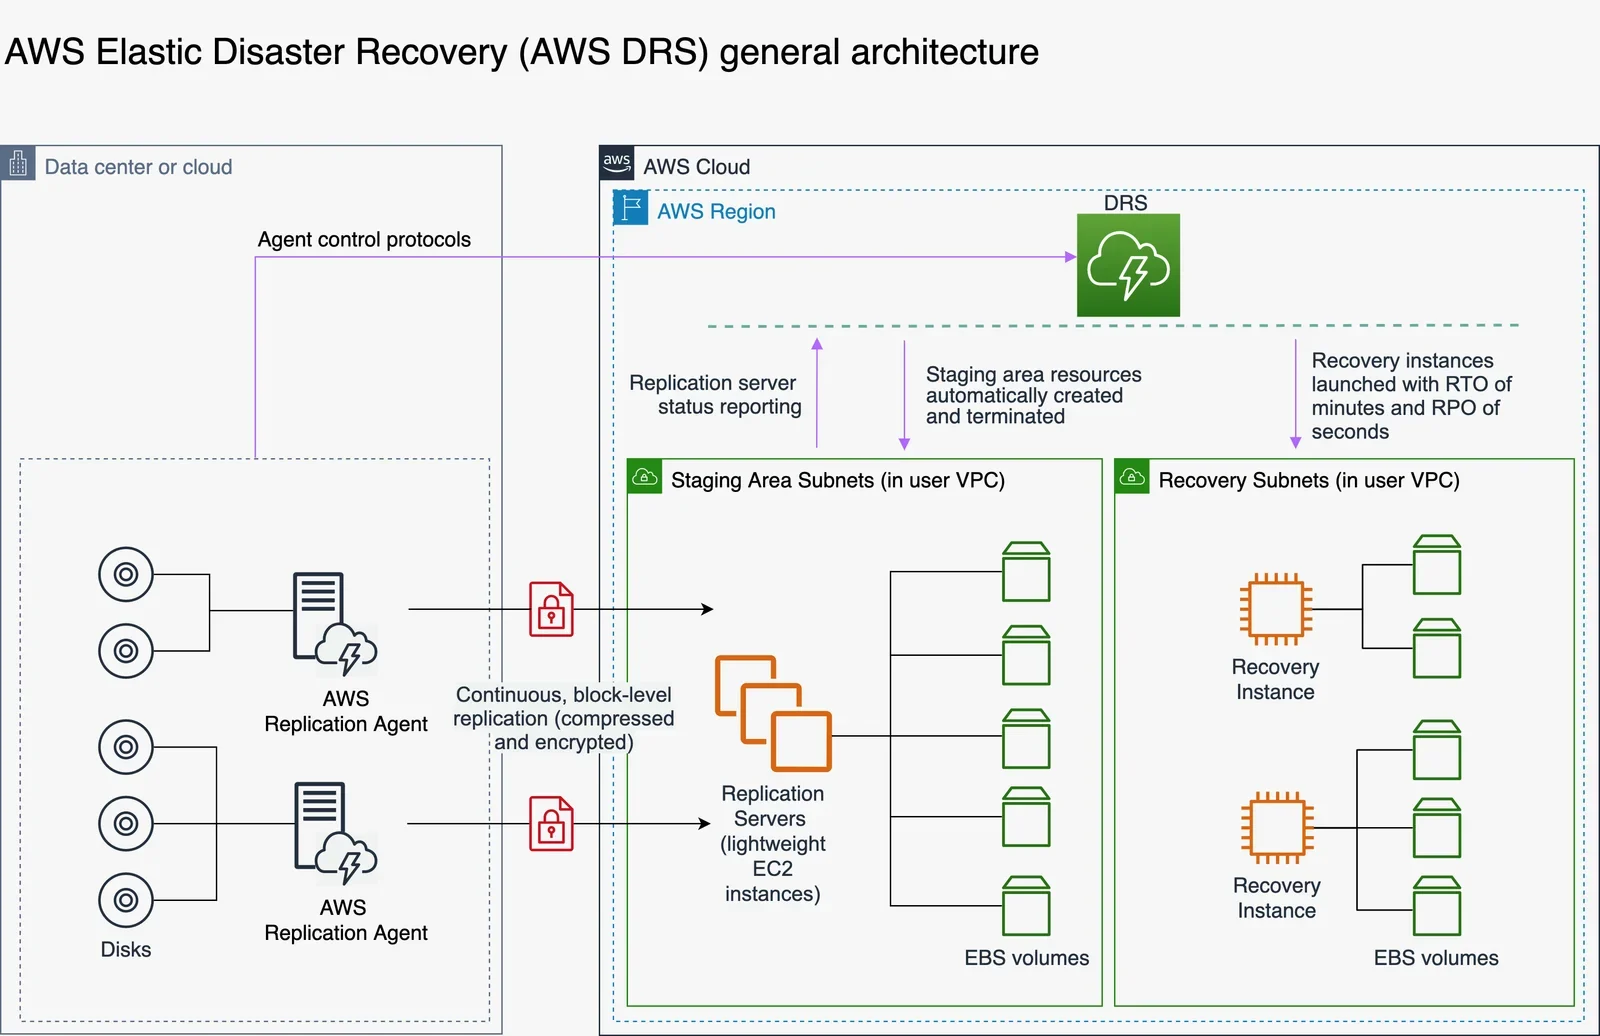1600x1036 pixels.
Task: Select 'Staging Area Subnets (in user VPC)' heading
Action: pyautogui.click(x=838, y=480)
